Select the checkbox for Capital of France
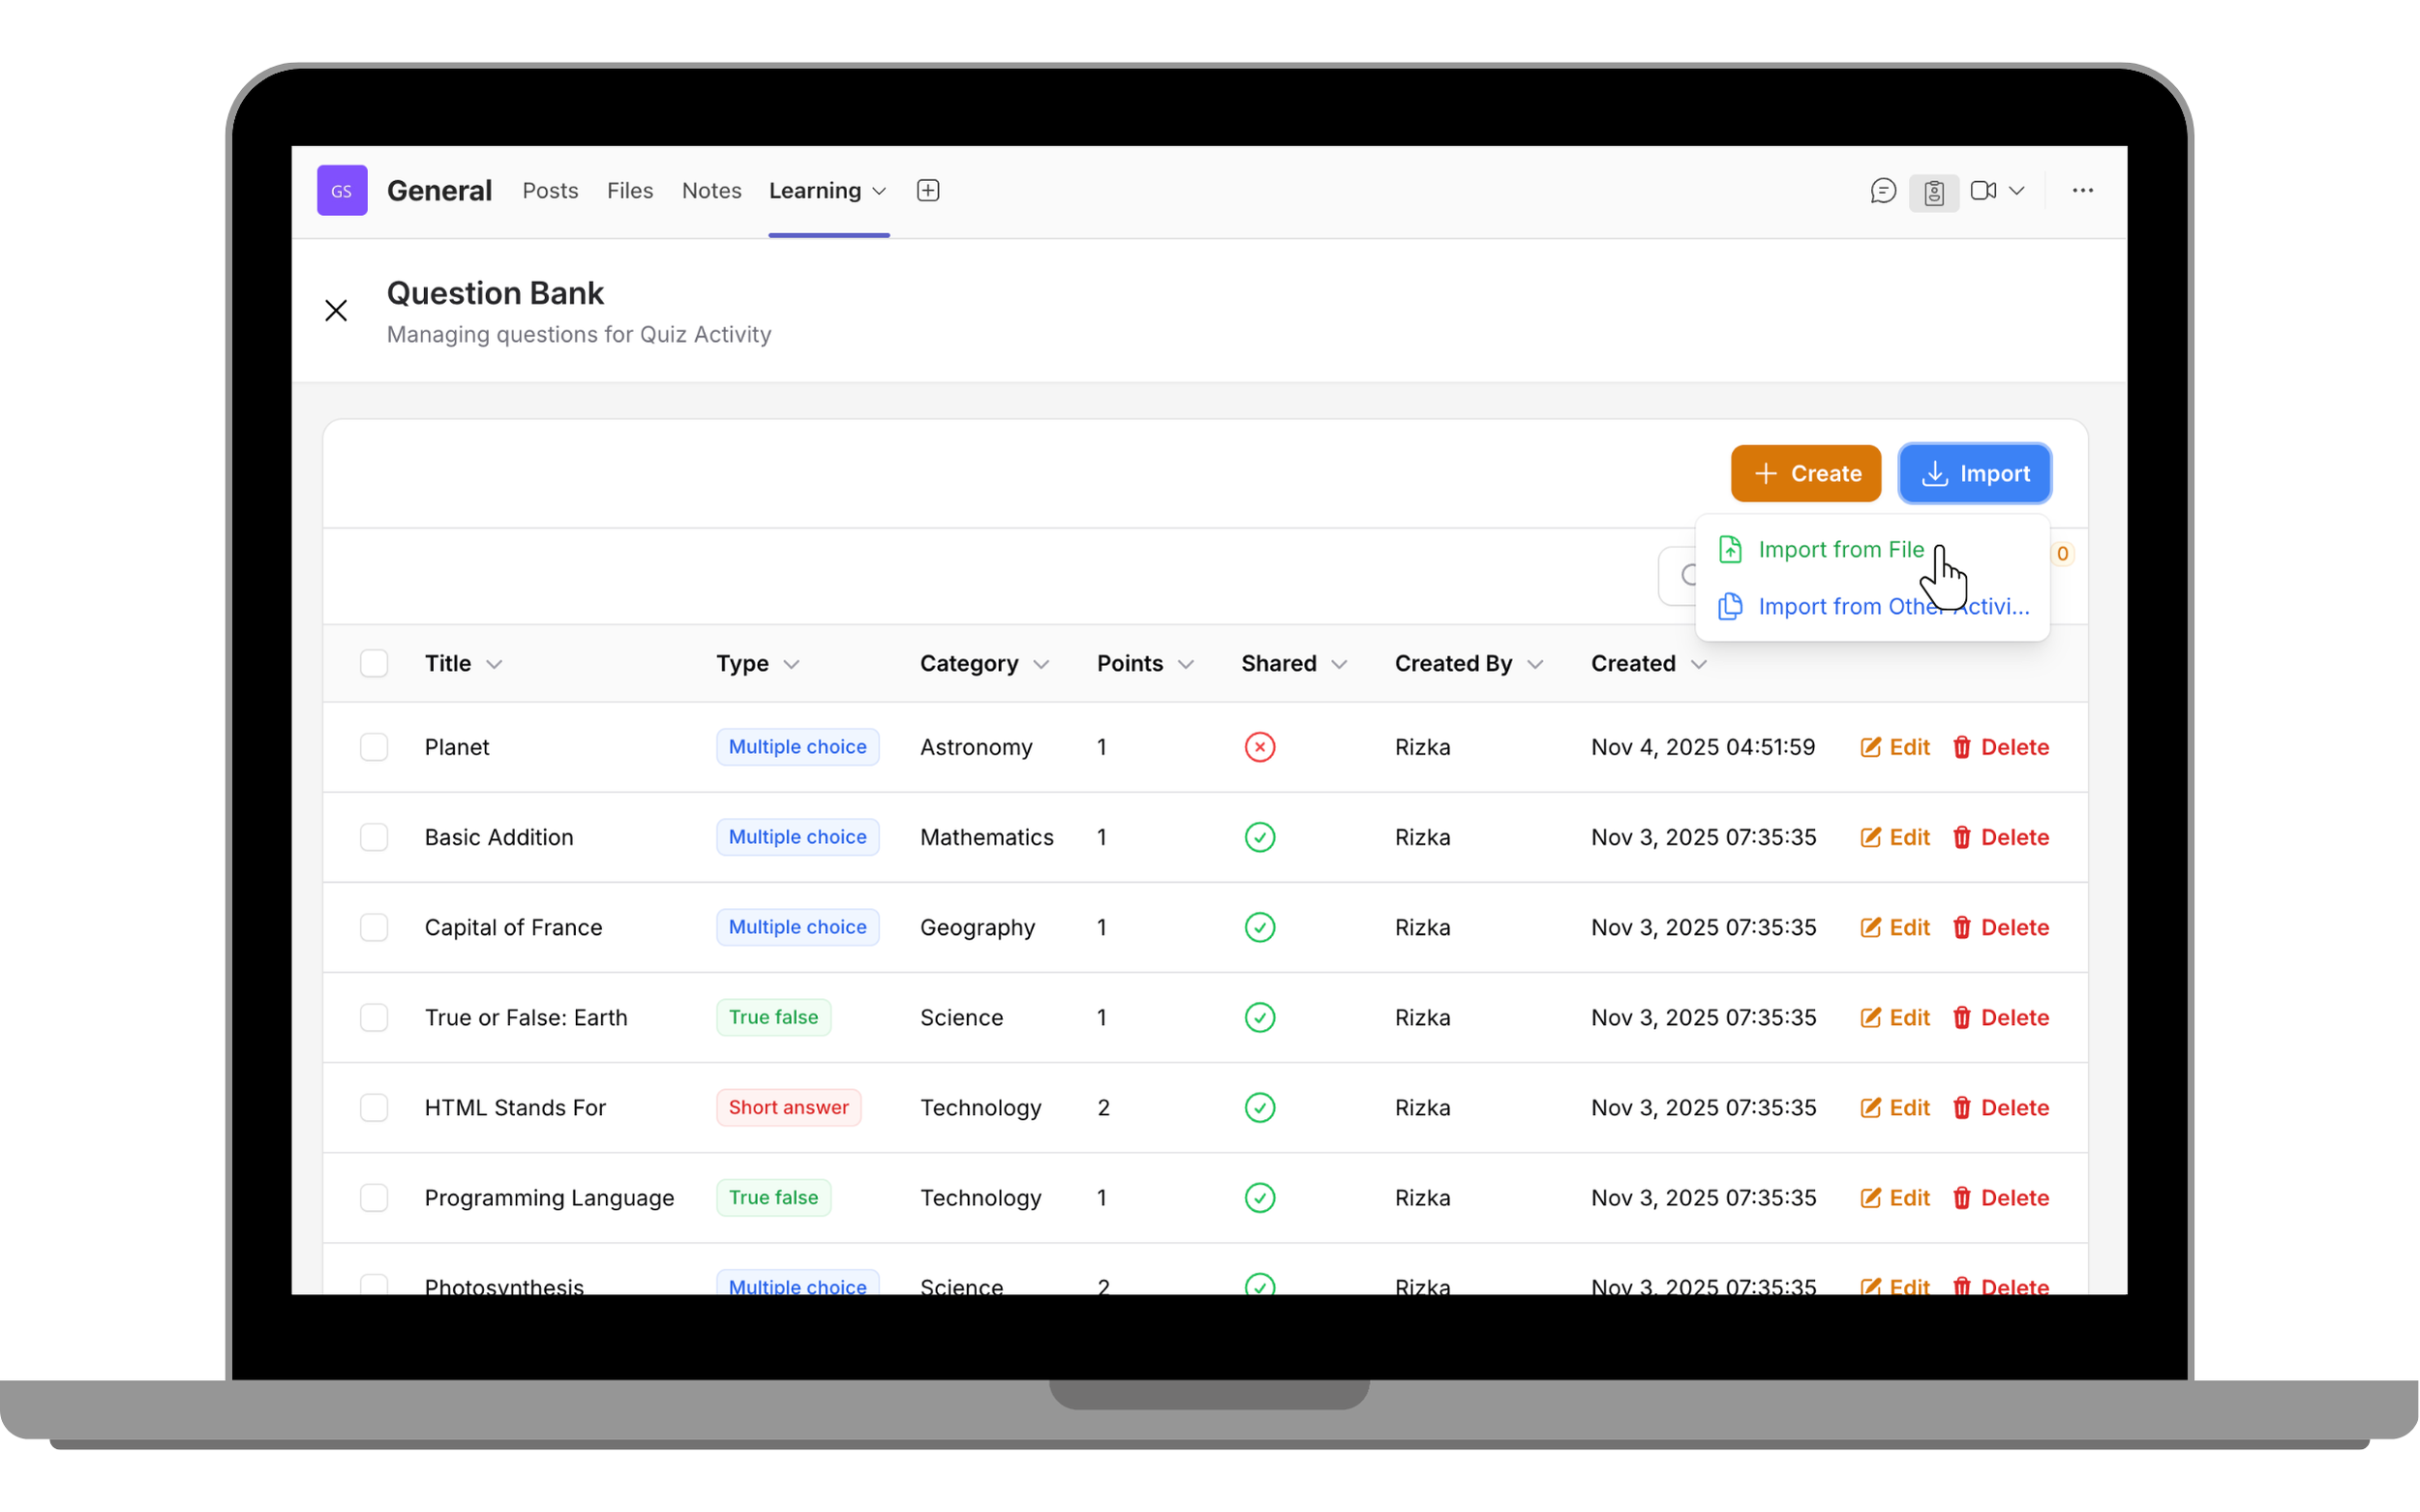The image size is (2420, 1512). (374, 927)
